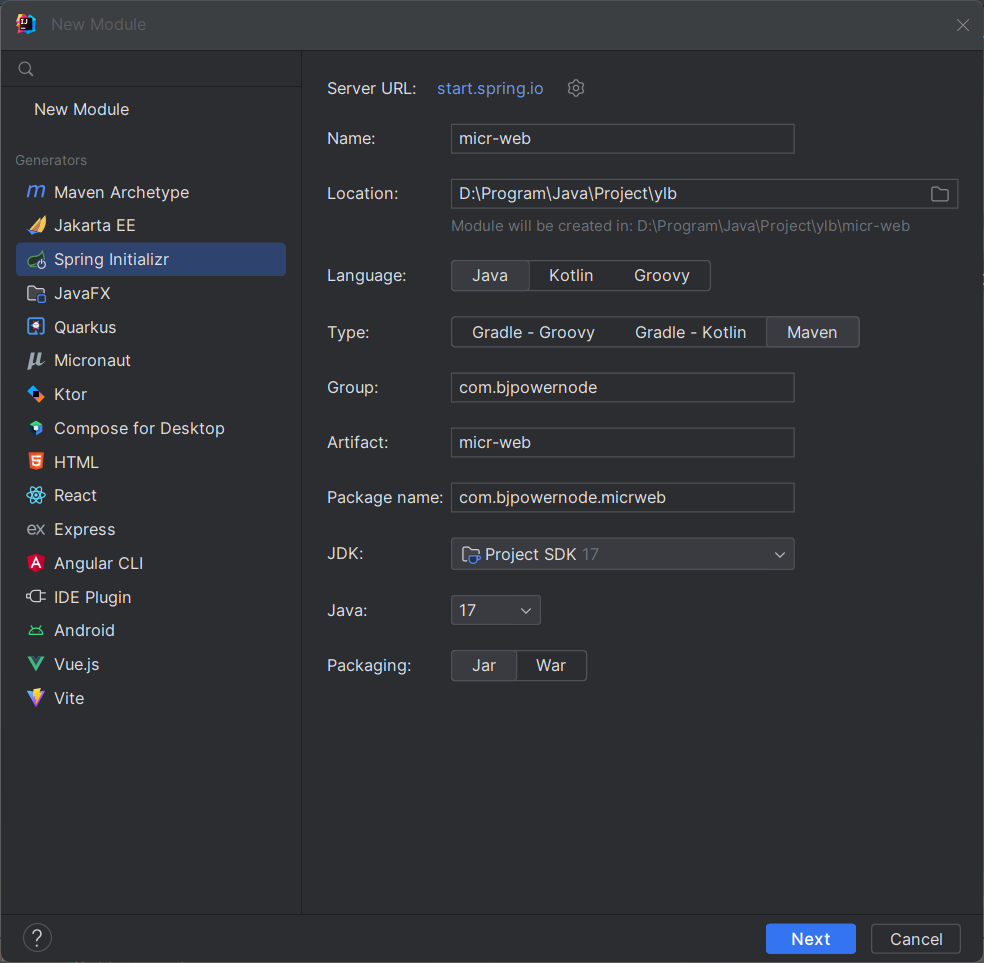Click the Angular CLI red icon
The width and height of the screenshot is (984, 963).
36,563
